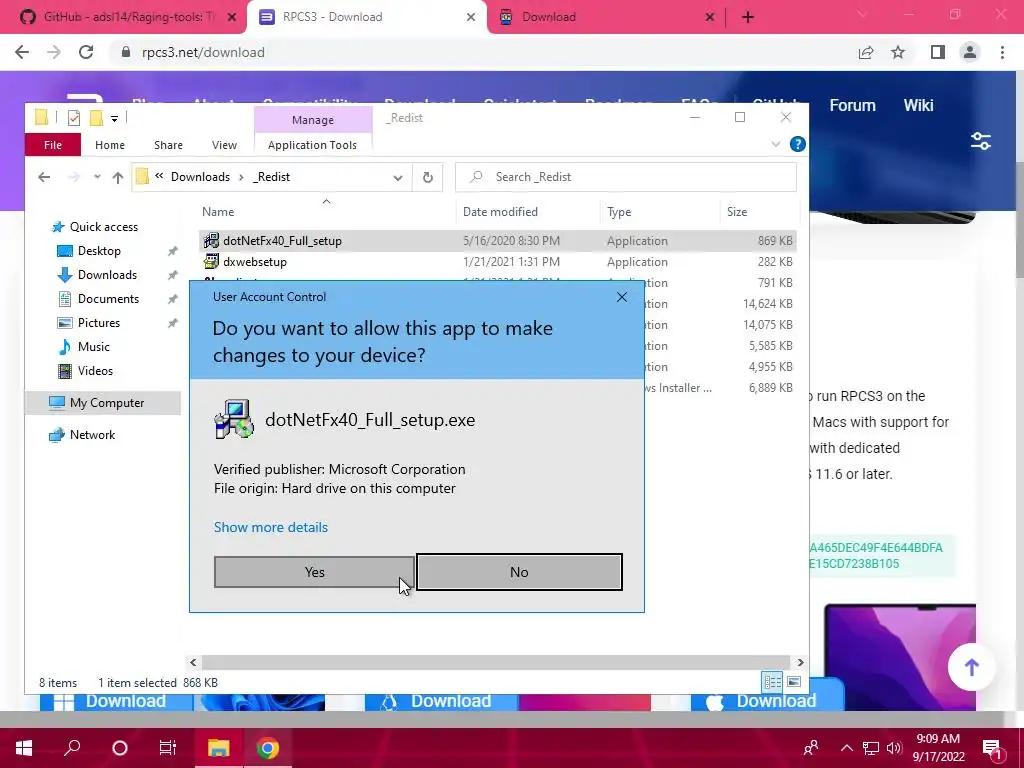Switch to the Download browser tab
1024x768 pixels.
click(x=606, y=17)
